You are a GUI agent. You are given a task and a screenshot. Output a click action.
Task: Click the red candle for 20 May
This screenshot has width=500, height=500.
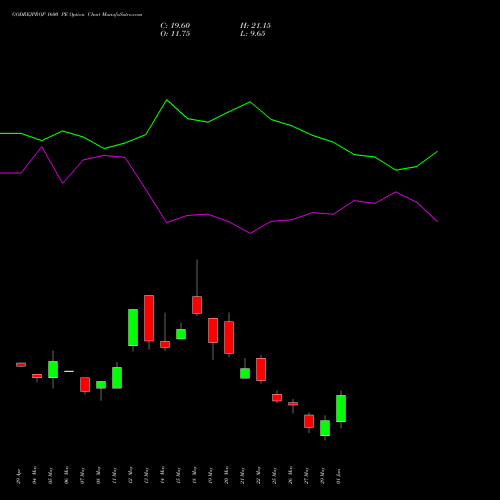point(229,337)
